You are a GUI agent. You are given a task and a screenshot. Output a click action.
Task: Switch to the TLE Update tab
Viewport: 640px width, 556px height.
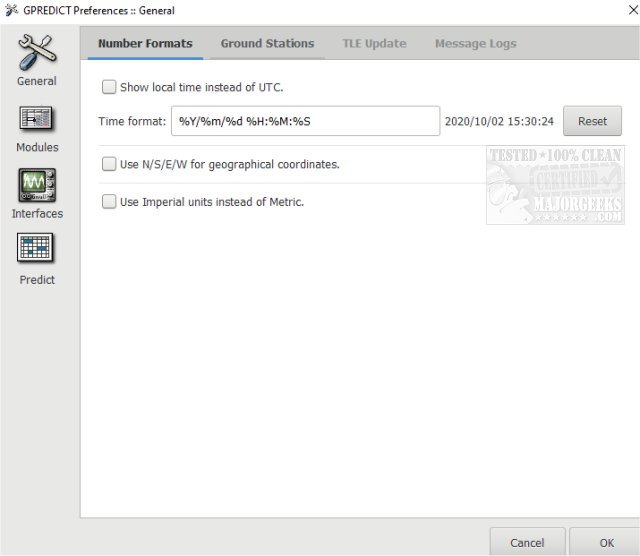tap(374, 43)
